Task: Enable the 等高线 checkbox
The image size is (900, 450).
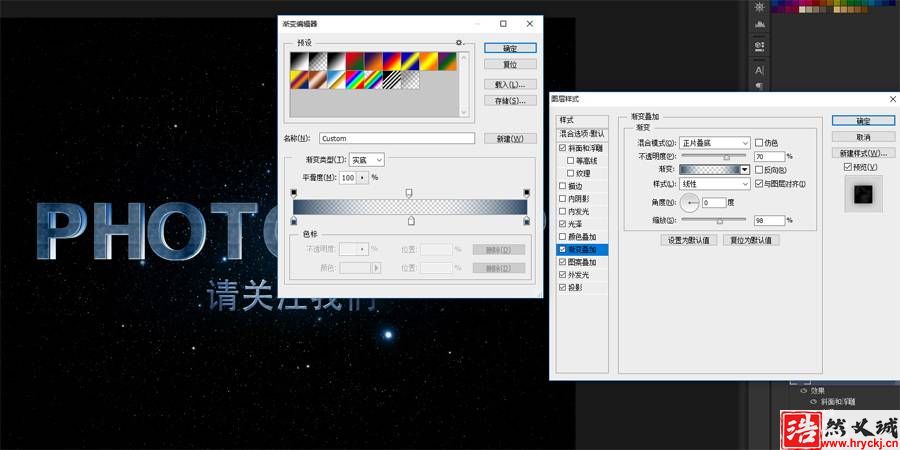Action: (570, 161)
